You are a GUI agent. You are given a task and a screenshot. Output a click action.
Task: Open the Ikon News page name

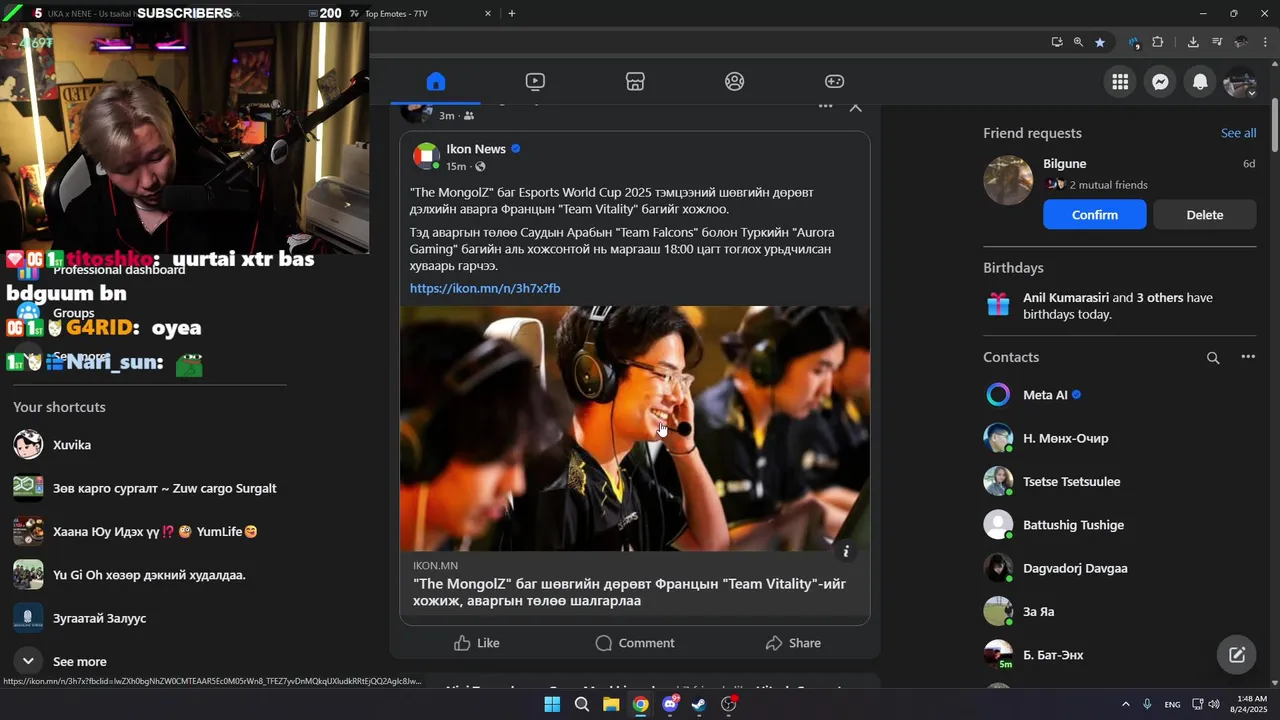pos(476,149)
